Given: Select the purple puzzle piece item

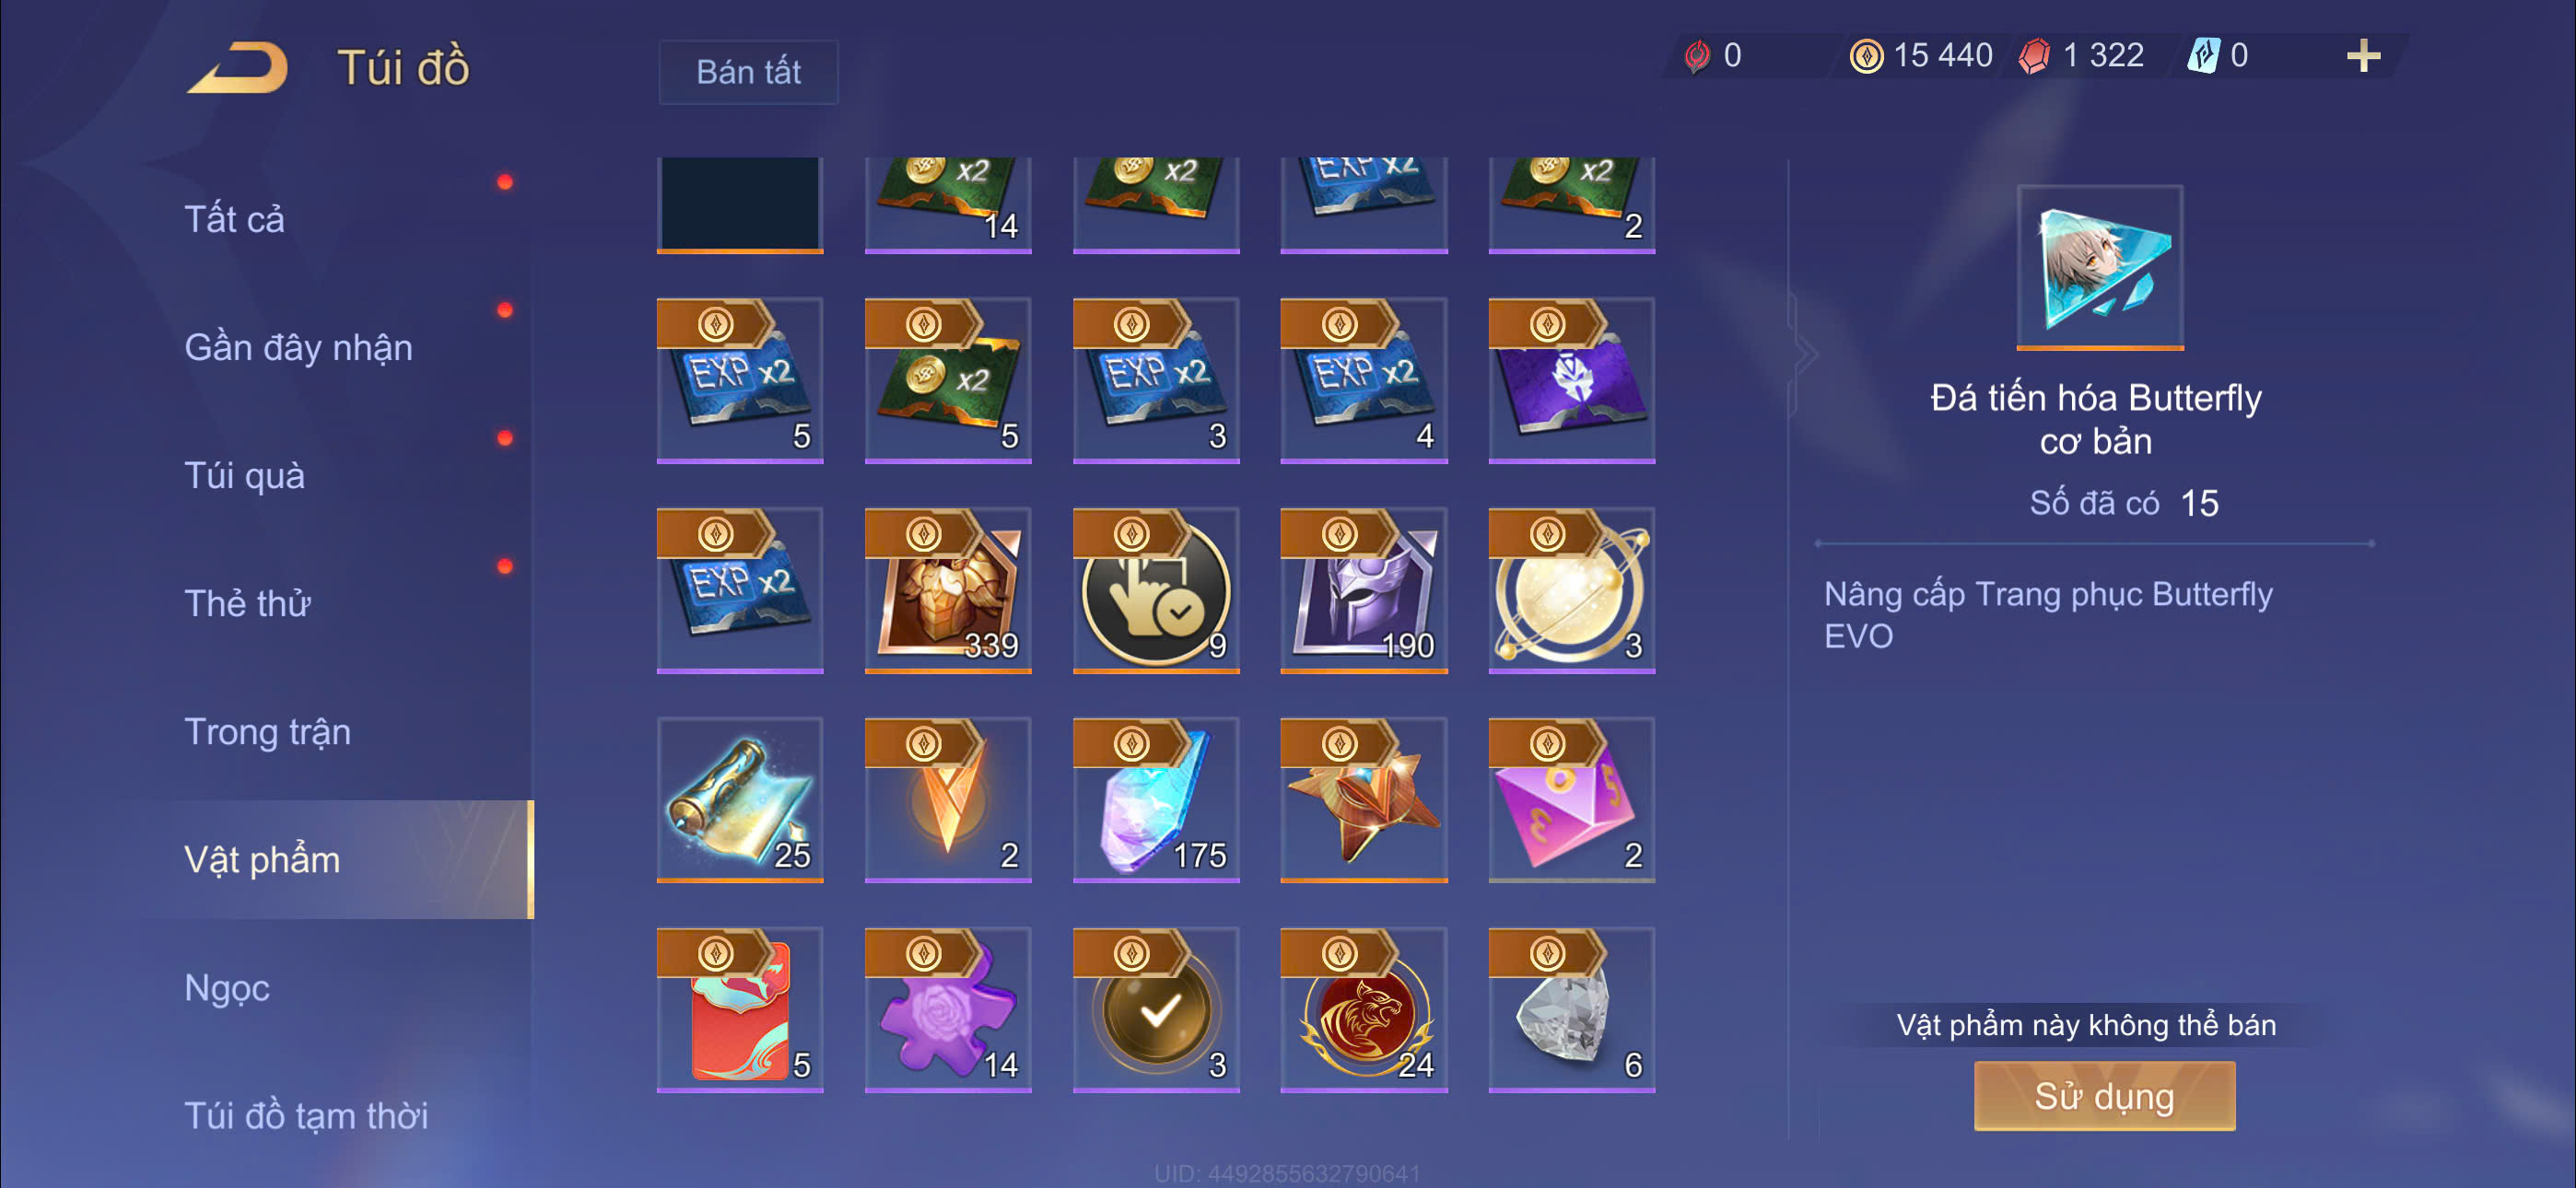Looking at the screenshot, I should [x=948, y=1009].
